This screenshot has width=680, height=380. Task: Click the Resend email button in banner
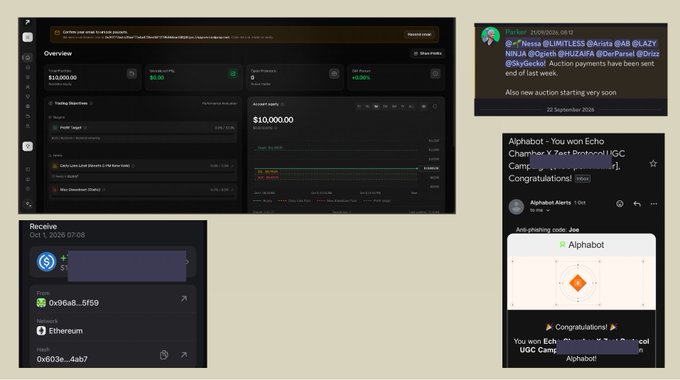(x=419, y=34)
